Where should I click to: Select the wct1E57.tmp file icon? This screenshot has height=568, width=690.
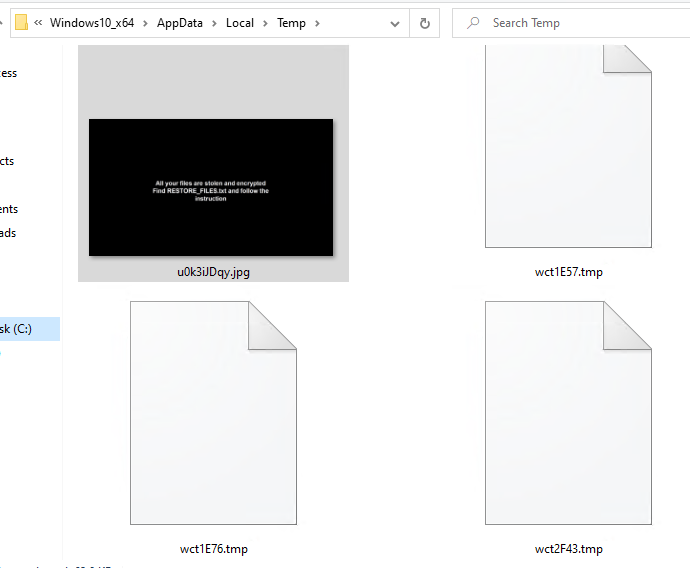[x=568, y=146]
